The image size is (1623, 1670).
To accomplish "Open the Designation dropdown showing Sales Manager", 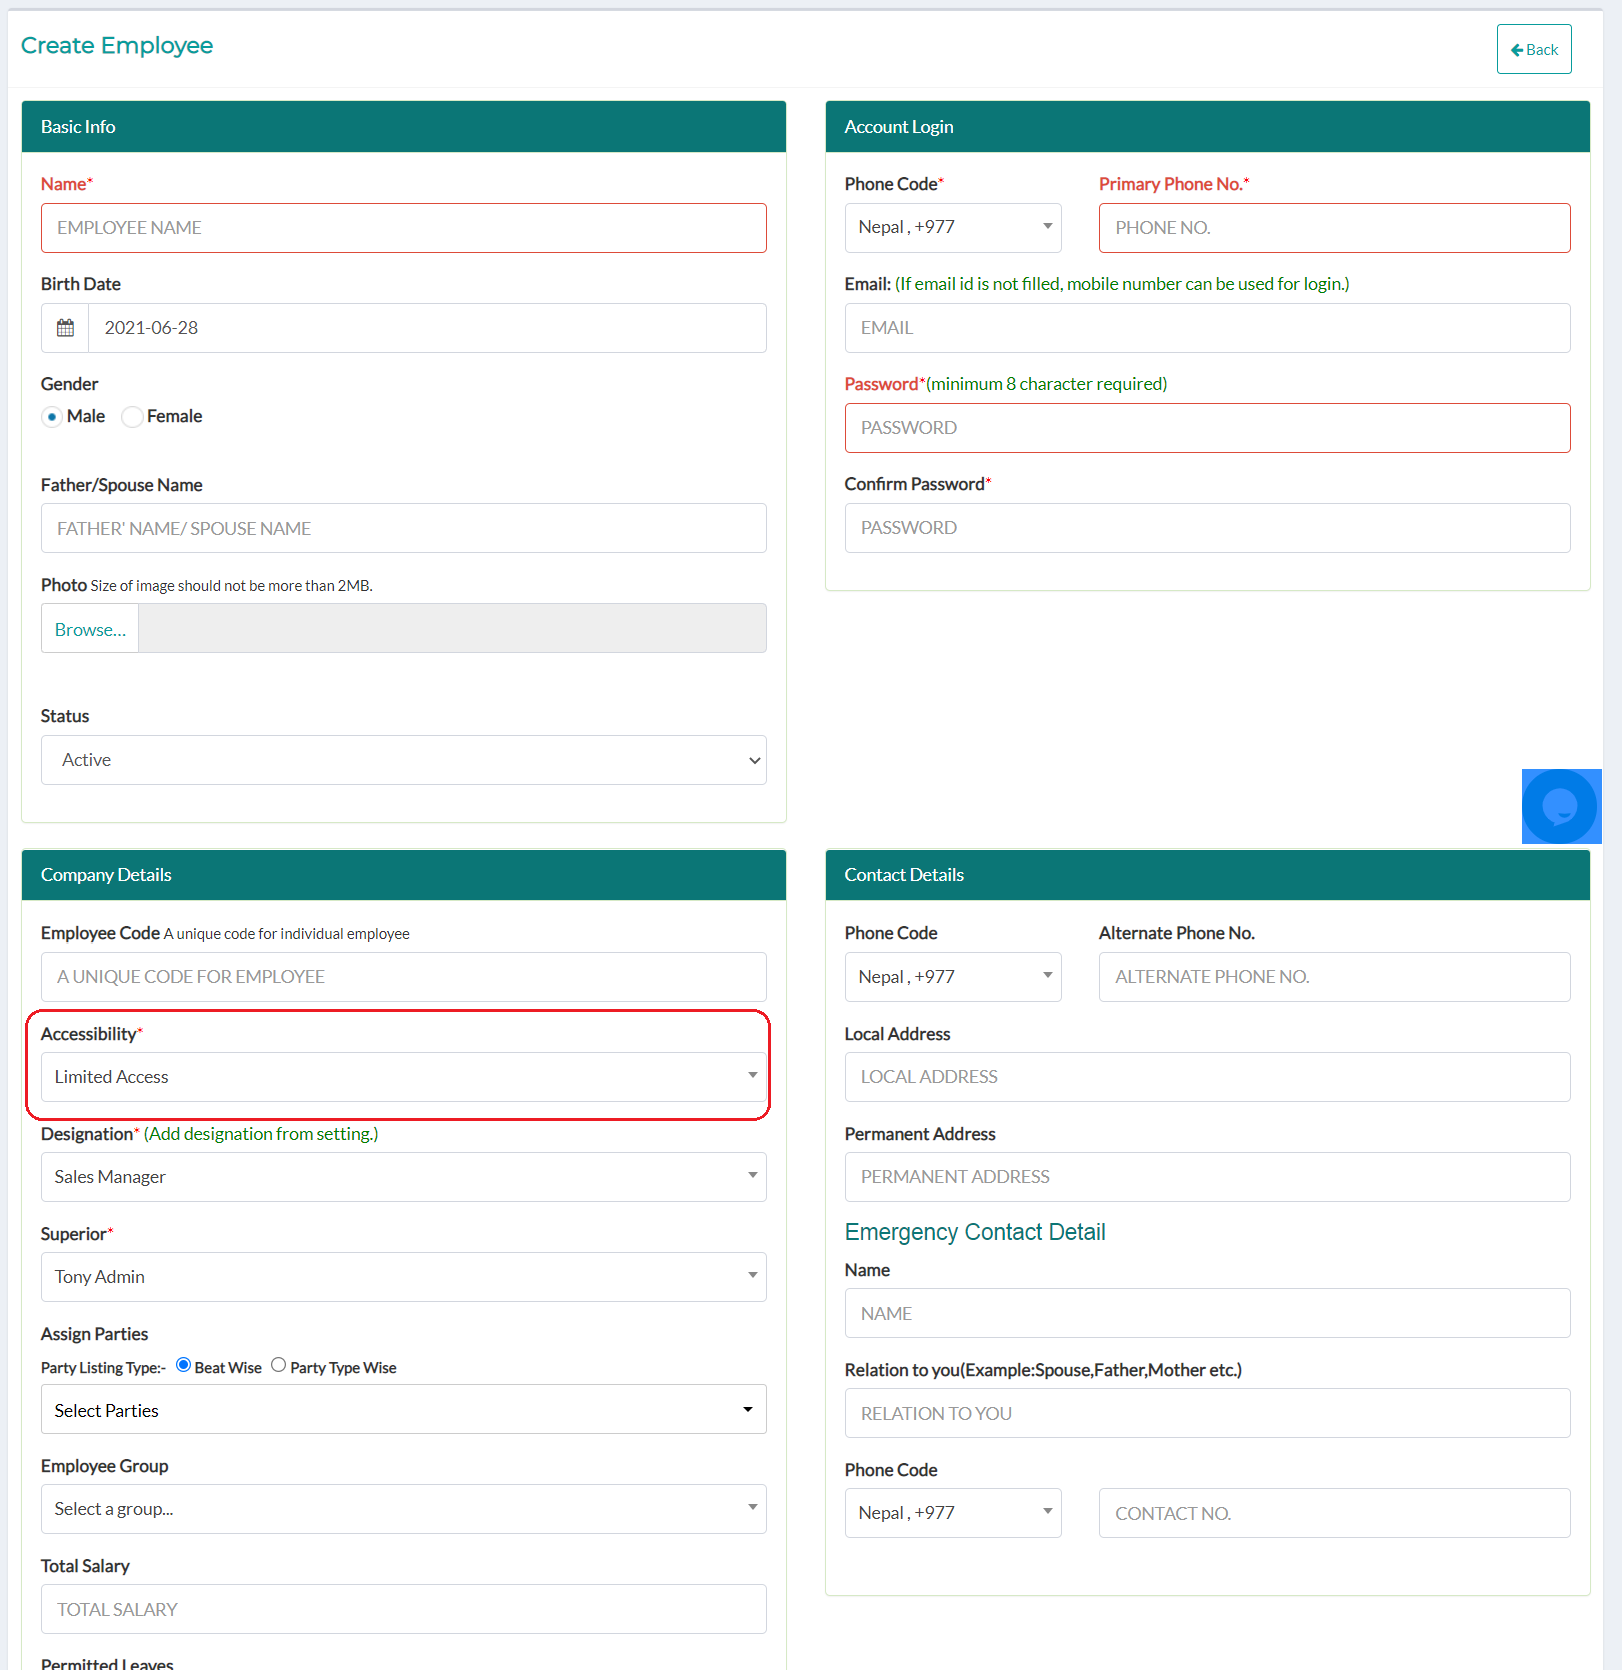I will 403,1177.
